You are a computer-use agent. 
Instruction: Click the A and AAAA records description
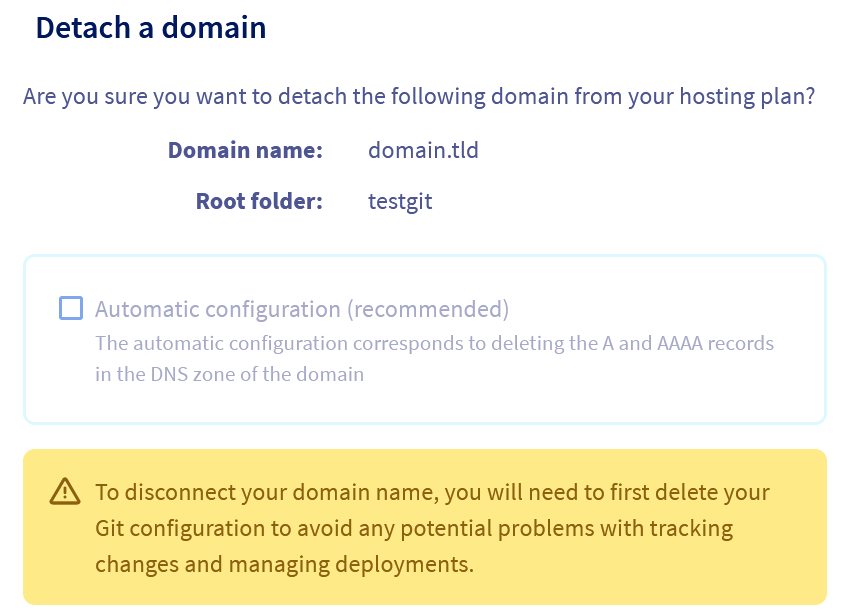[434, 343]
